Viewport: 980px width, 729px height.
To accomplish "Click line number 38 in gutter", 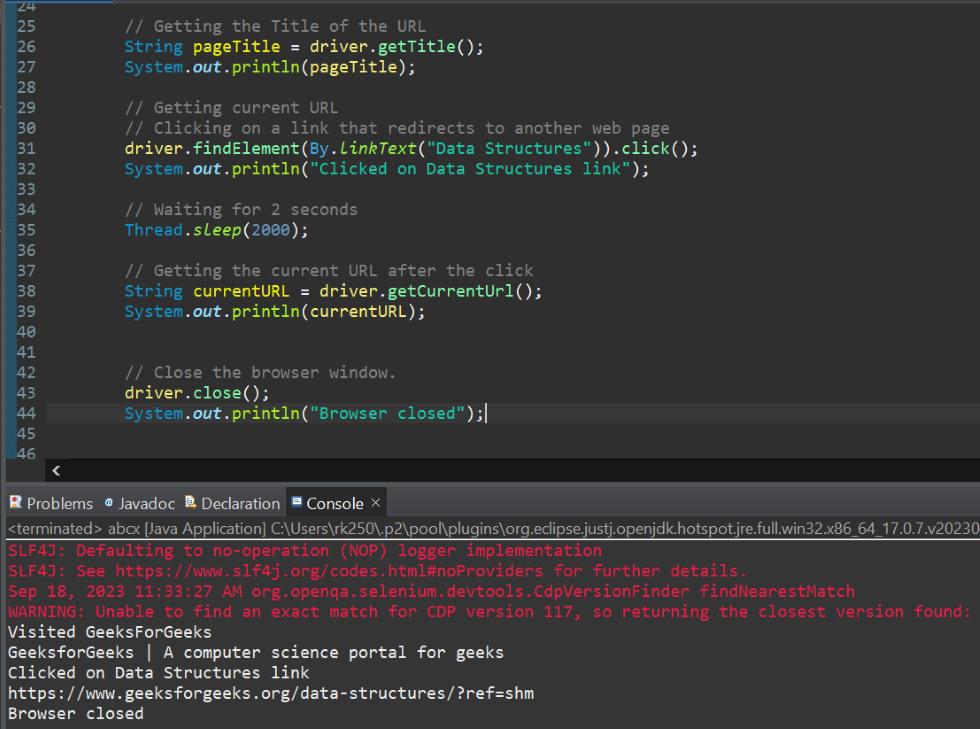I will pyautogui.click(x=26, y=291).
